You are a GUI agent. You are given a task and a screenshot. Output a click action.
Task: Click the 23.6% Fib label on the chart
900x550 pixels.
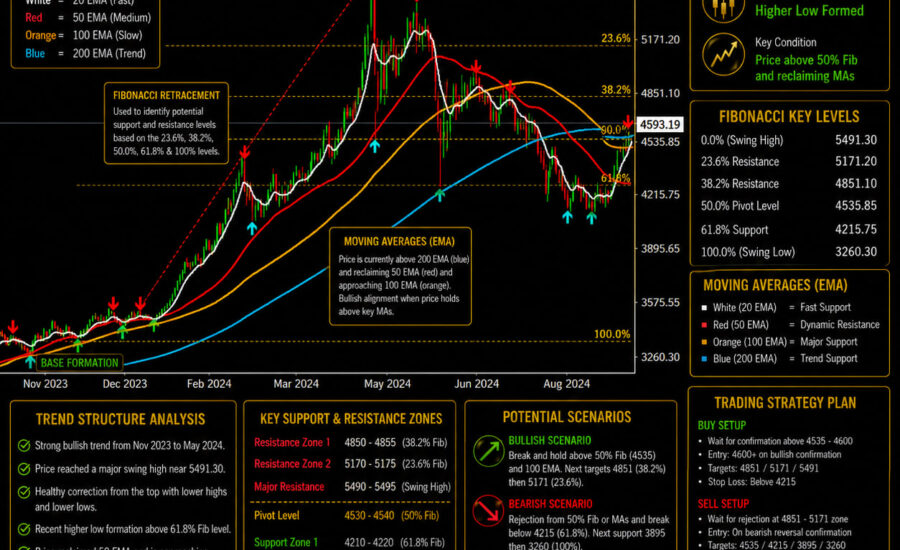pyautogui.click(x=616, y=38)
